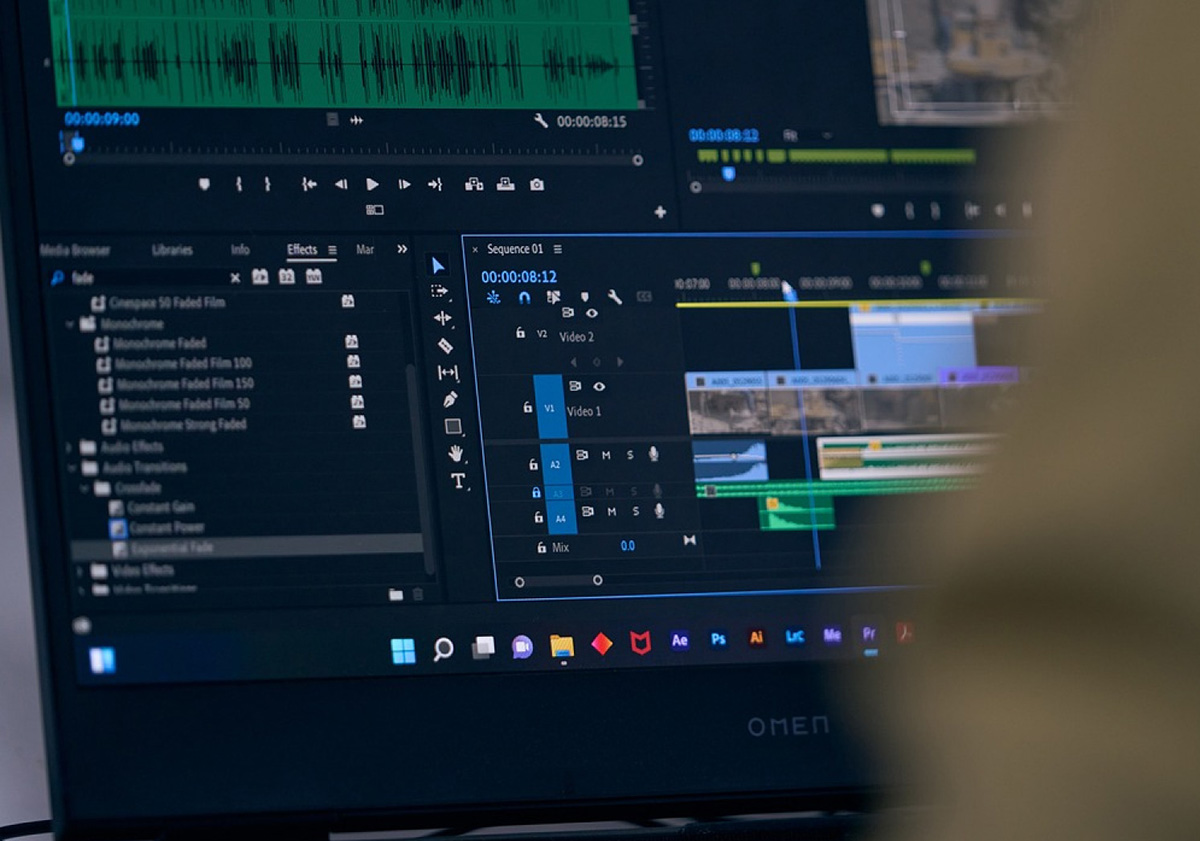Select the Selection arrow tool
The height and width of the screenshot is (841, 1200).
point(438,265)
